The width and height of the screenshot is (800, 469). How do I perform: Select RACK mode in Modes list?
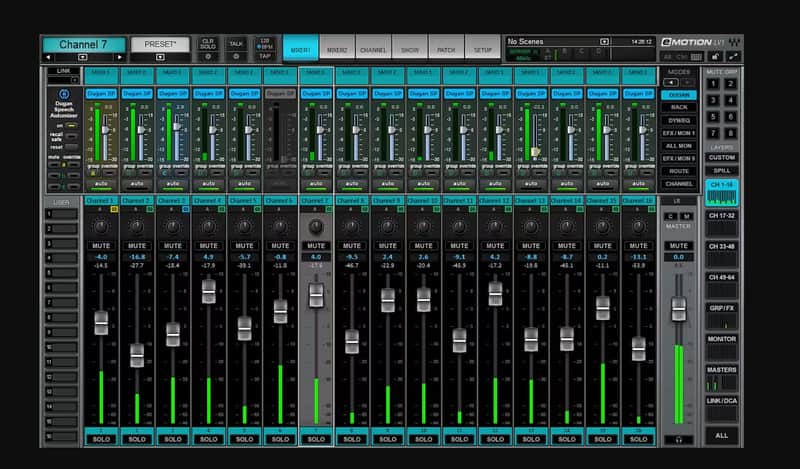pos(679,108)
